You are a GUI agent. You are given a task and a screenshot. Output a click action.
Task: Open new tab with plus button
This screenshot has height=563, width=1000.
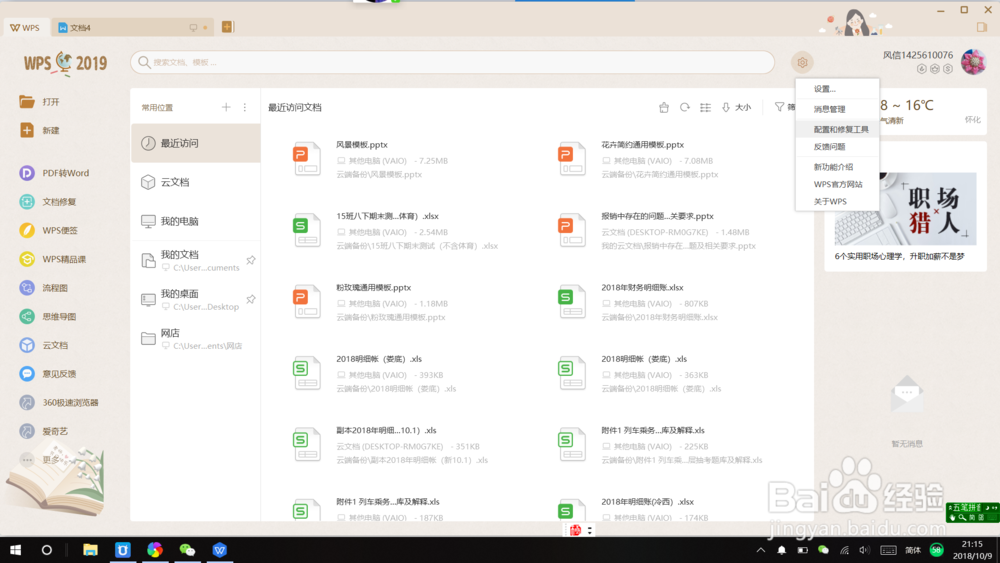227,27
